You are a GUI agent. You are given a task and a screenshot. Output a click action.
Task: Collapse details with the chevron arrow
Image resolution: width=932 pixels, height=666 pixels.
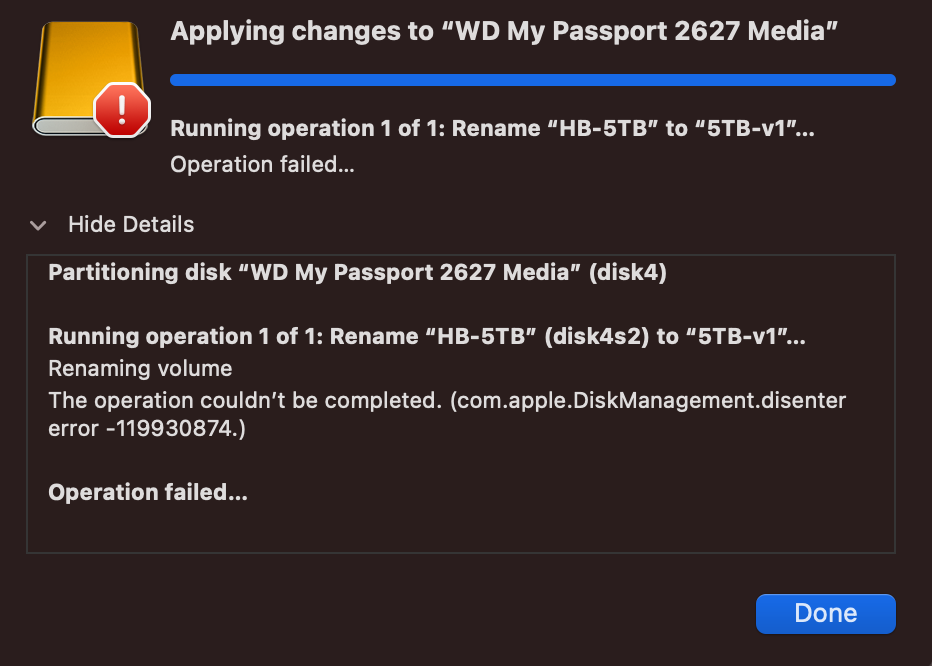point(39,225)
